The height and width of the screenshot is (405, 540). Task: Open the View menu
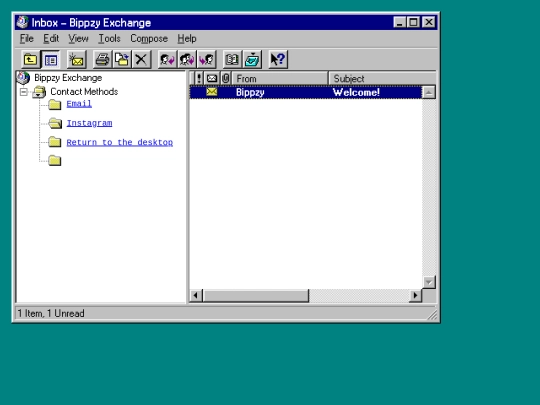coord(78,39)
